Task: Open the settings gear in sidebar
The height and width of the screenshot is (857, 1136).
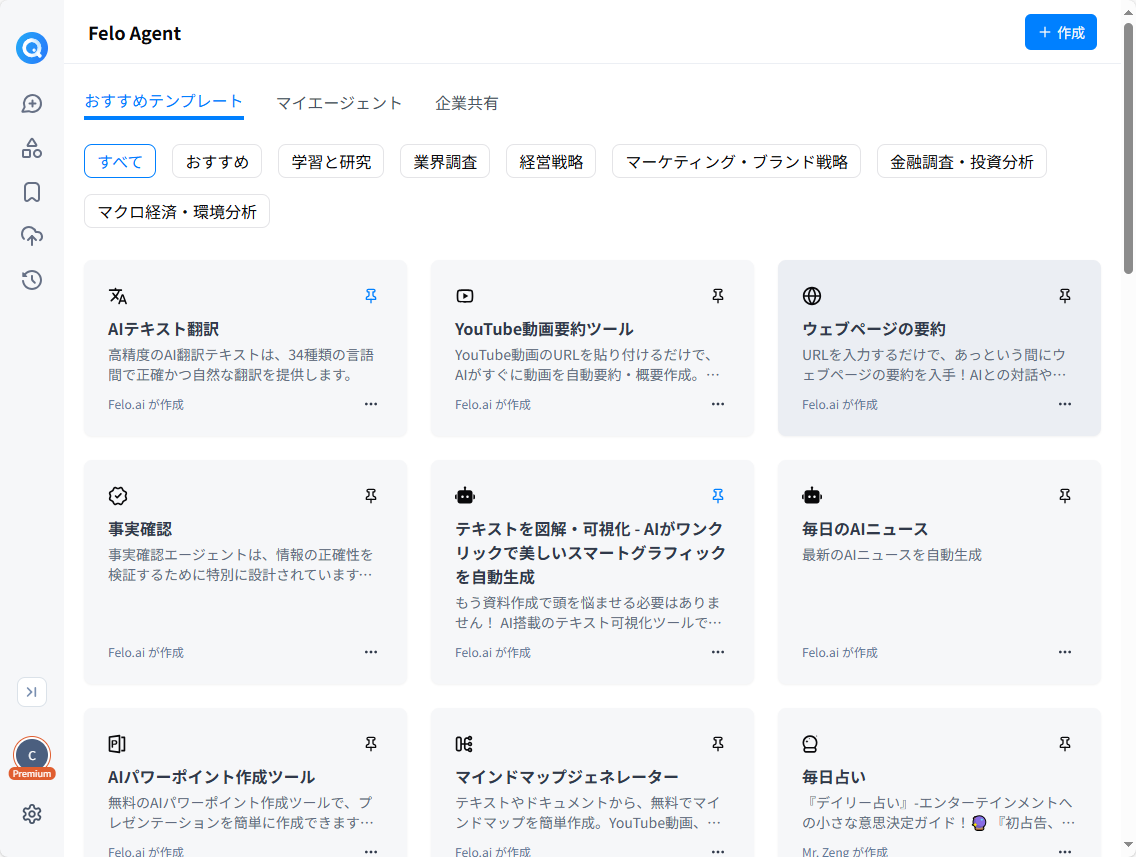Action: pyautogui.click(x=32, y=814)
